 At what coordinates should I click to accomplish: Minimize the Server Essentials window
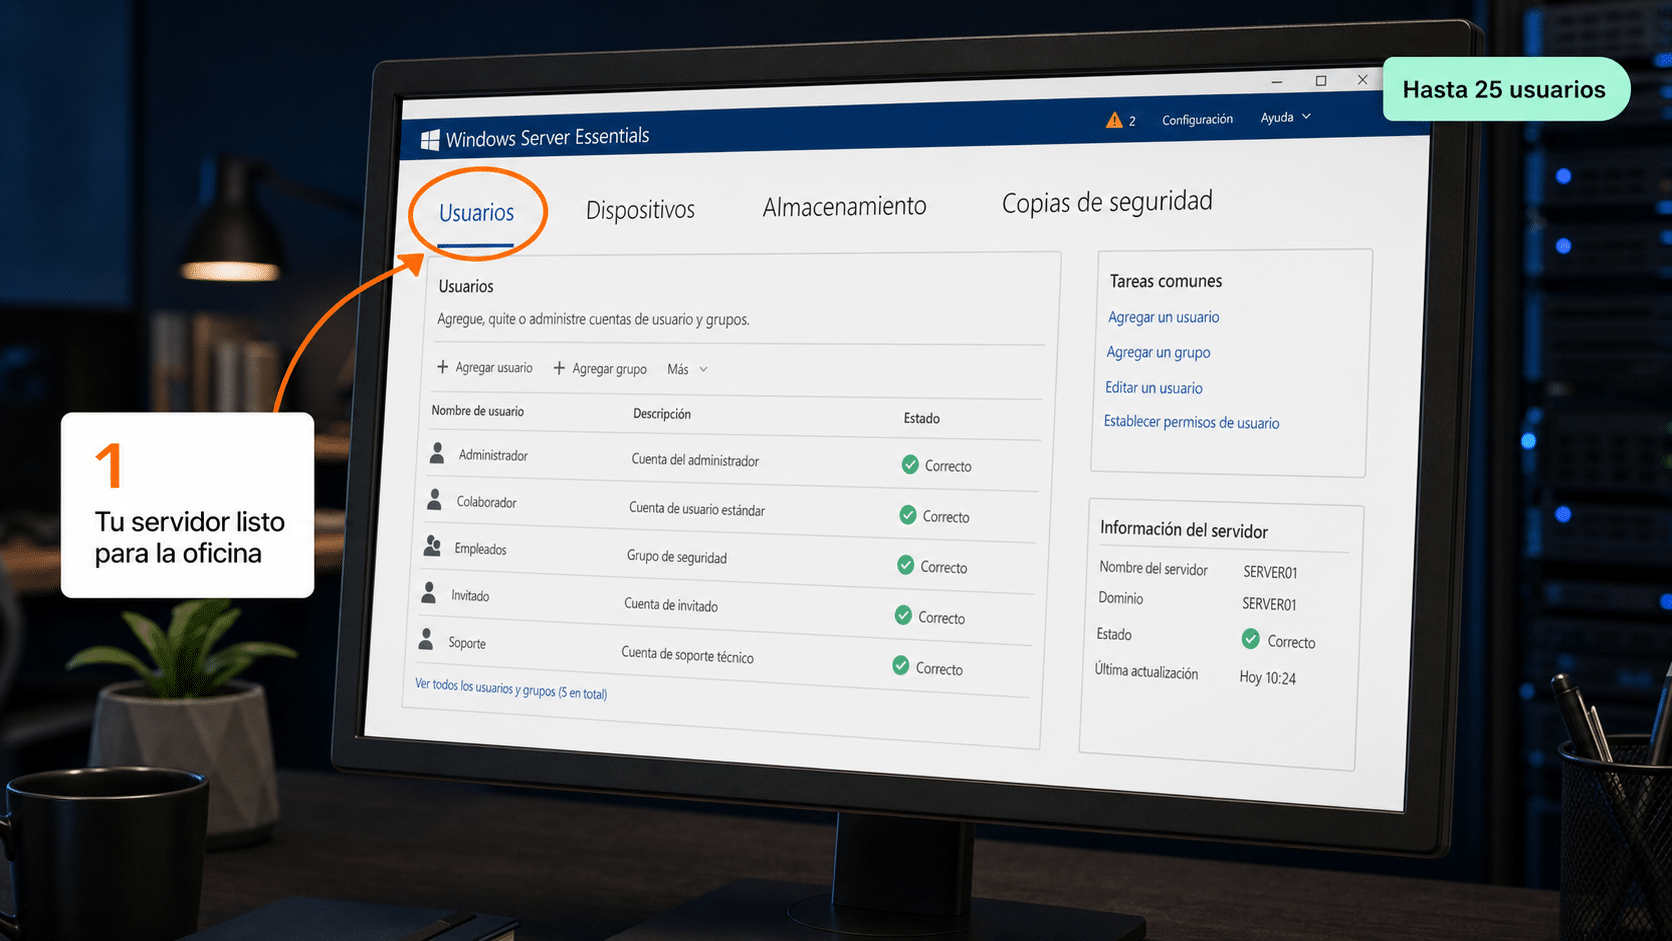point(1277,82)
